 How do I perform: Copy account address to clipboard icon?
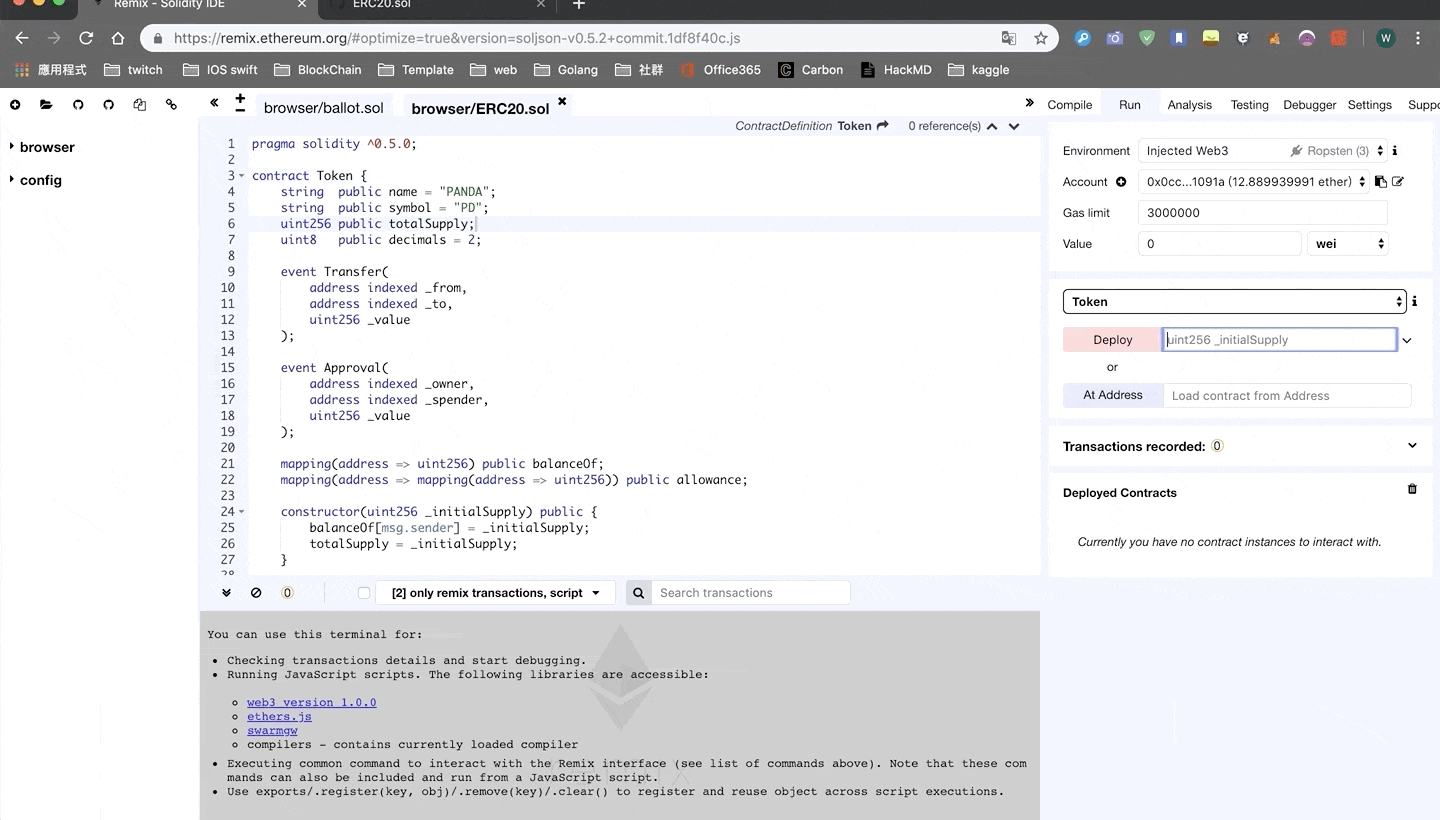(x=1380, y=182)
